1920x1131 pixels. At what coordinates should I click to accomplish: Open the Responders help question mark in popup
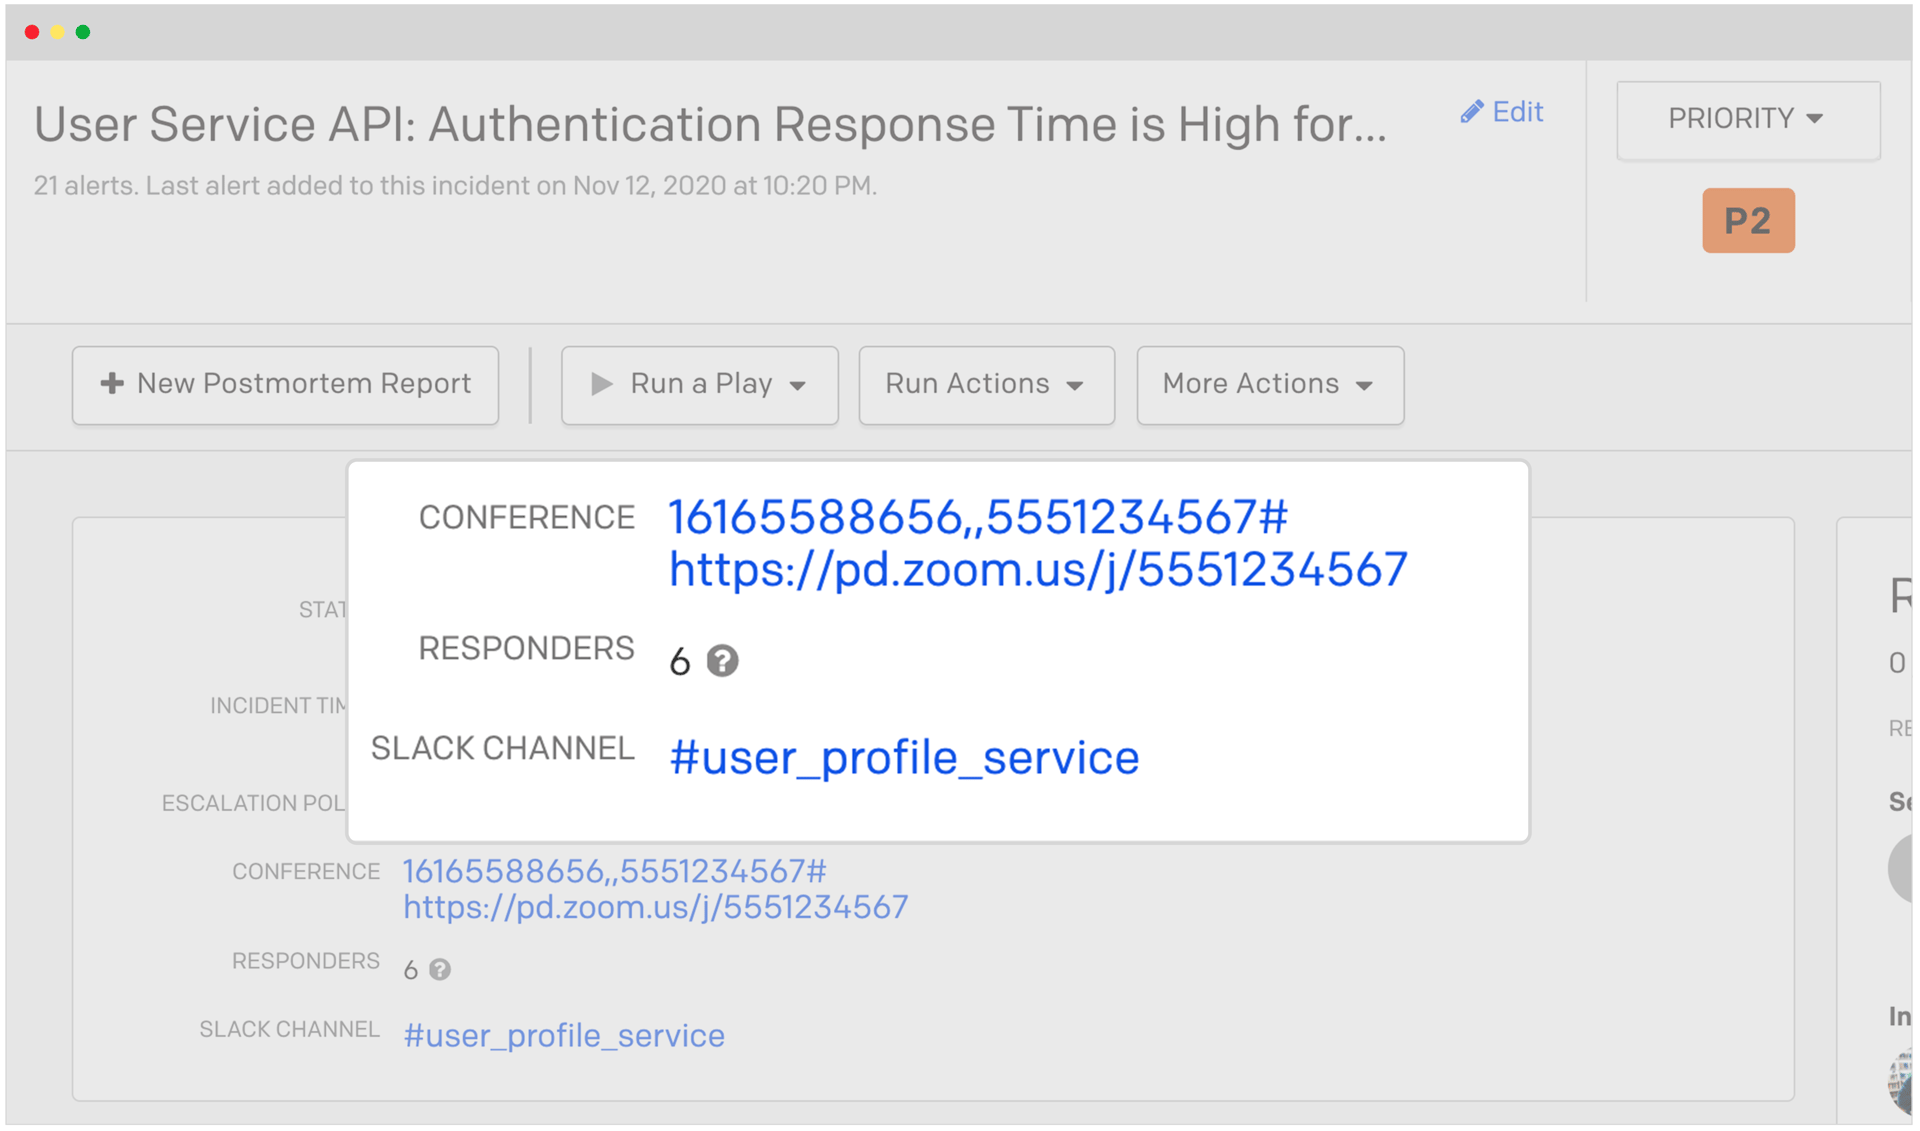point(723,660)
